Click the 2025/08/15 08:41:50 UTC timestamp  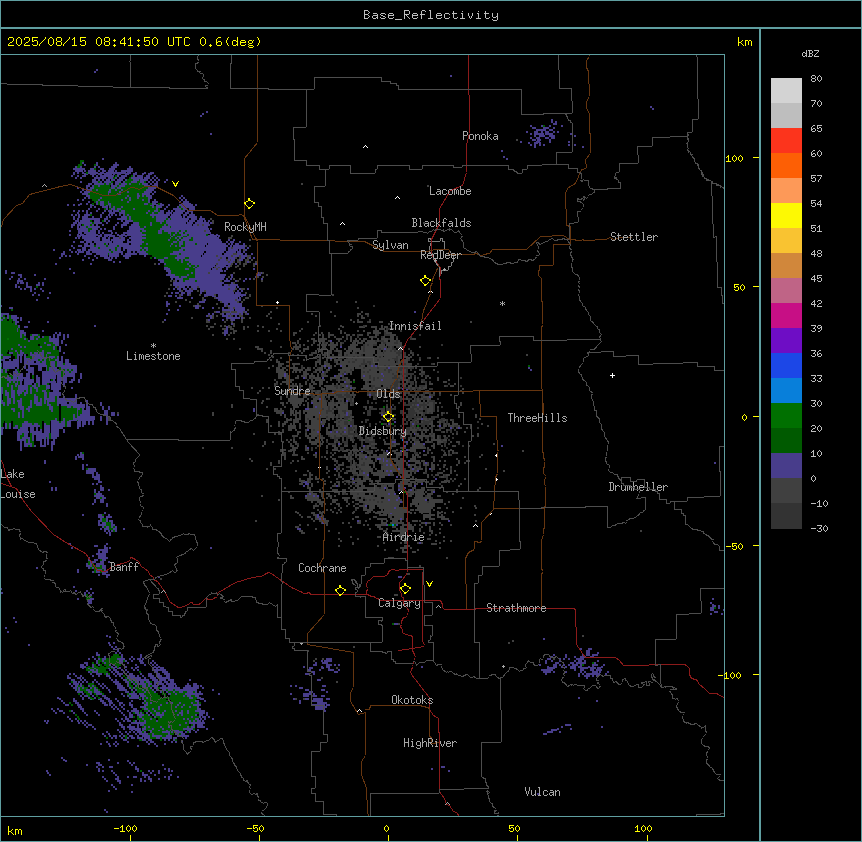pyautogui.click(x=99, y=42)
